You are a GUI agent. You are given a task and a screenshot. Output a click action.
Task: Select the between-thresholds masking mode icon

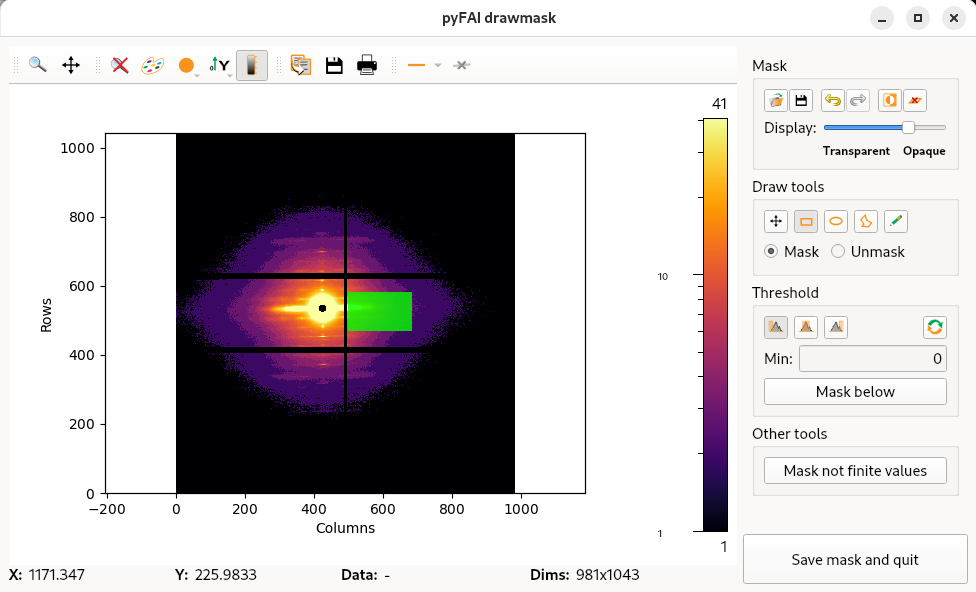coord(806,327)
